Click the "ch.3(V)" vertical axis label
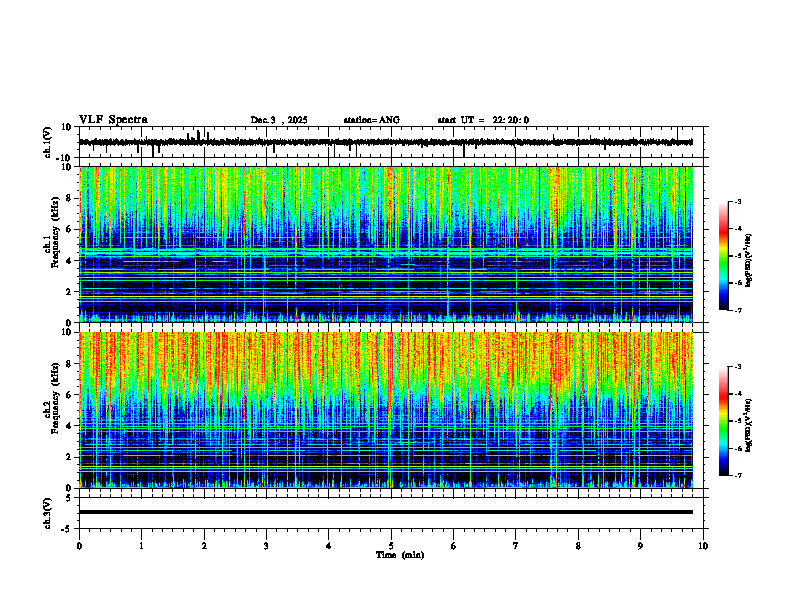The height and width of the screenshot is (612, 792). pos(48,513)
